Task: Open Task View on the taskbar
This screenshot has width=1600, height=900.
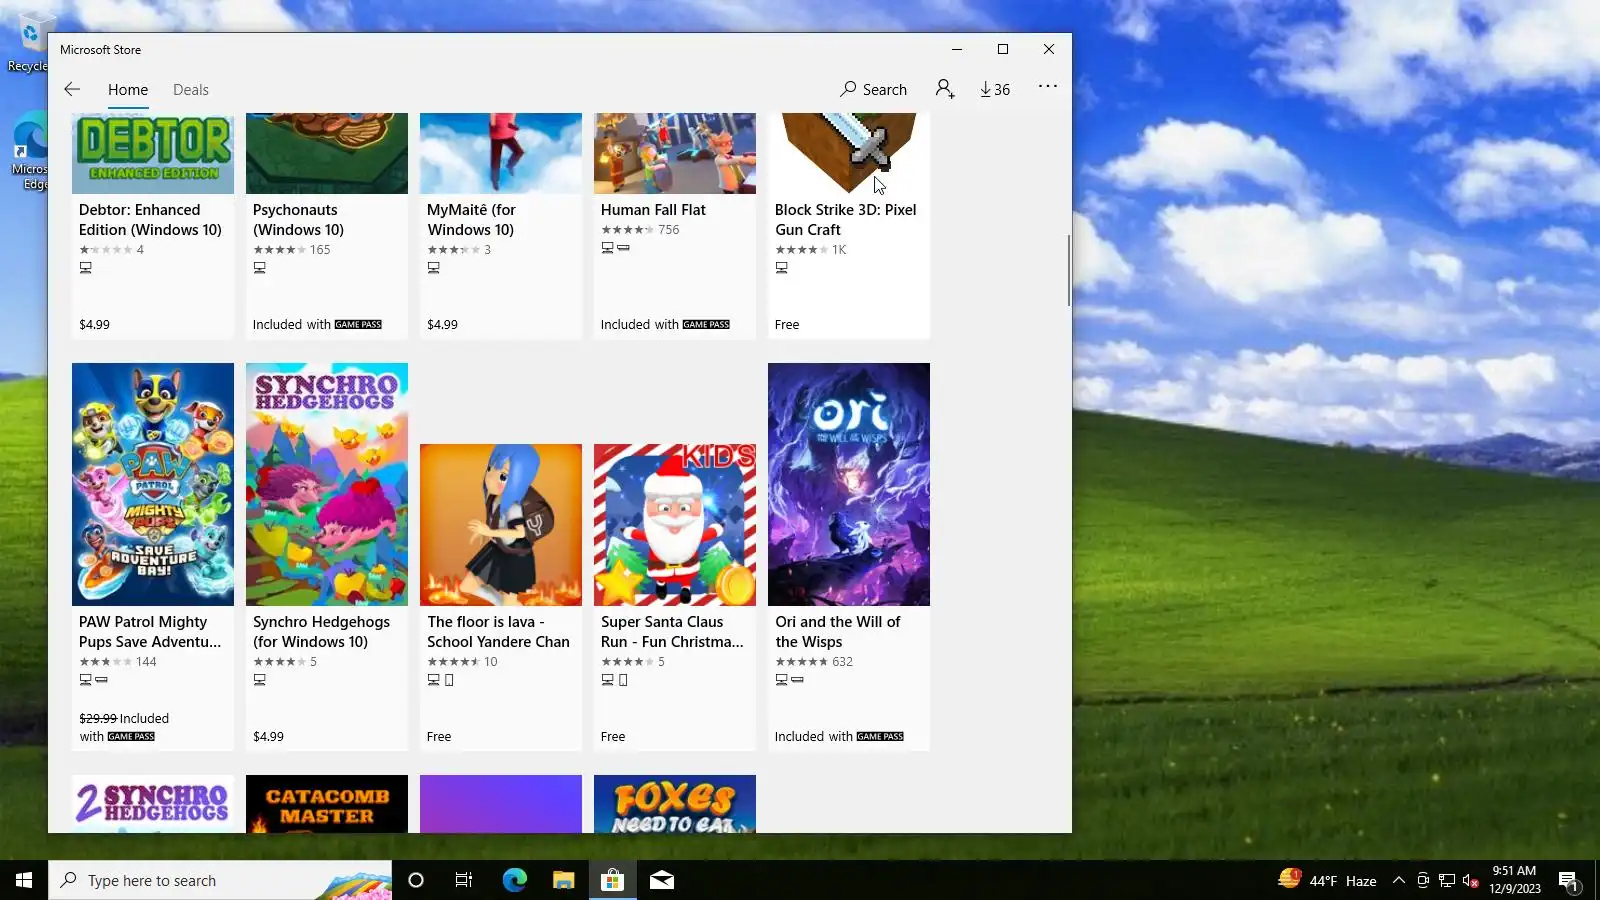Action: [464, 880]
